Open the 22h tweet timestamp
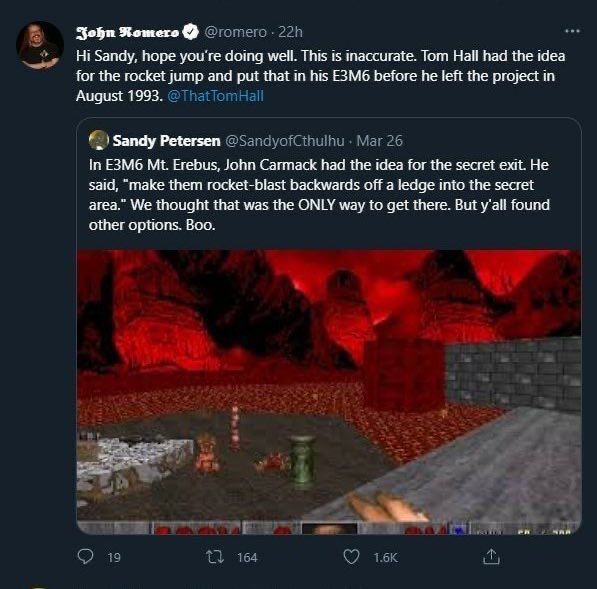 291,32
